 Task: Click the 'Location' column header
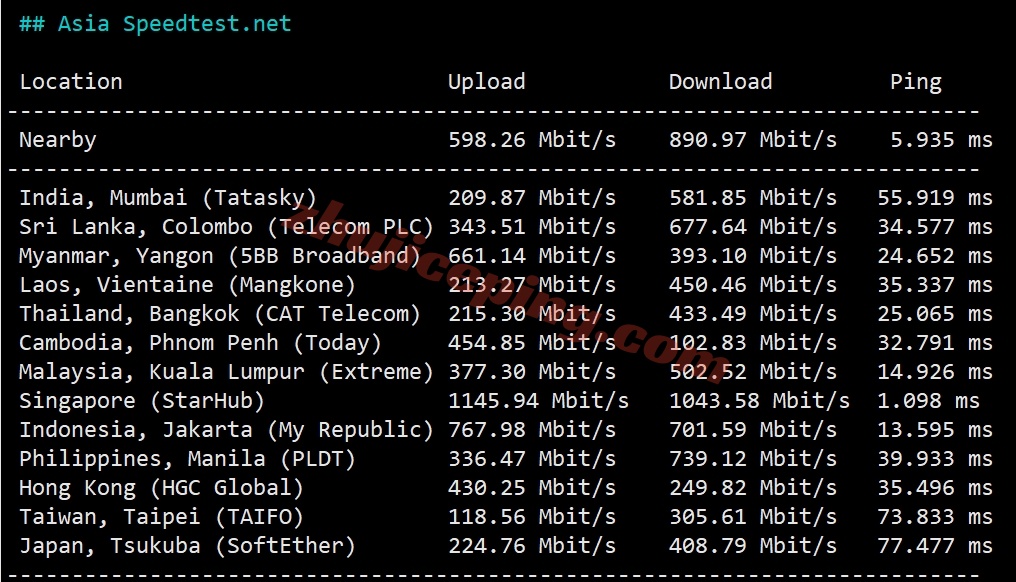(x=71, y=82)
